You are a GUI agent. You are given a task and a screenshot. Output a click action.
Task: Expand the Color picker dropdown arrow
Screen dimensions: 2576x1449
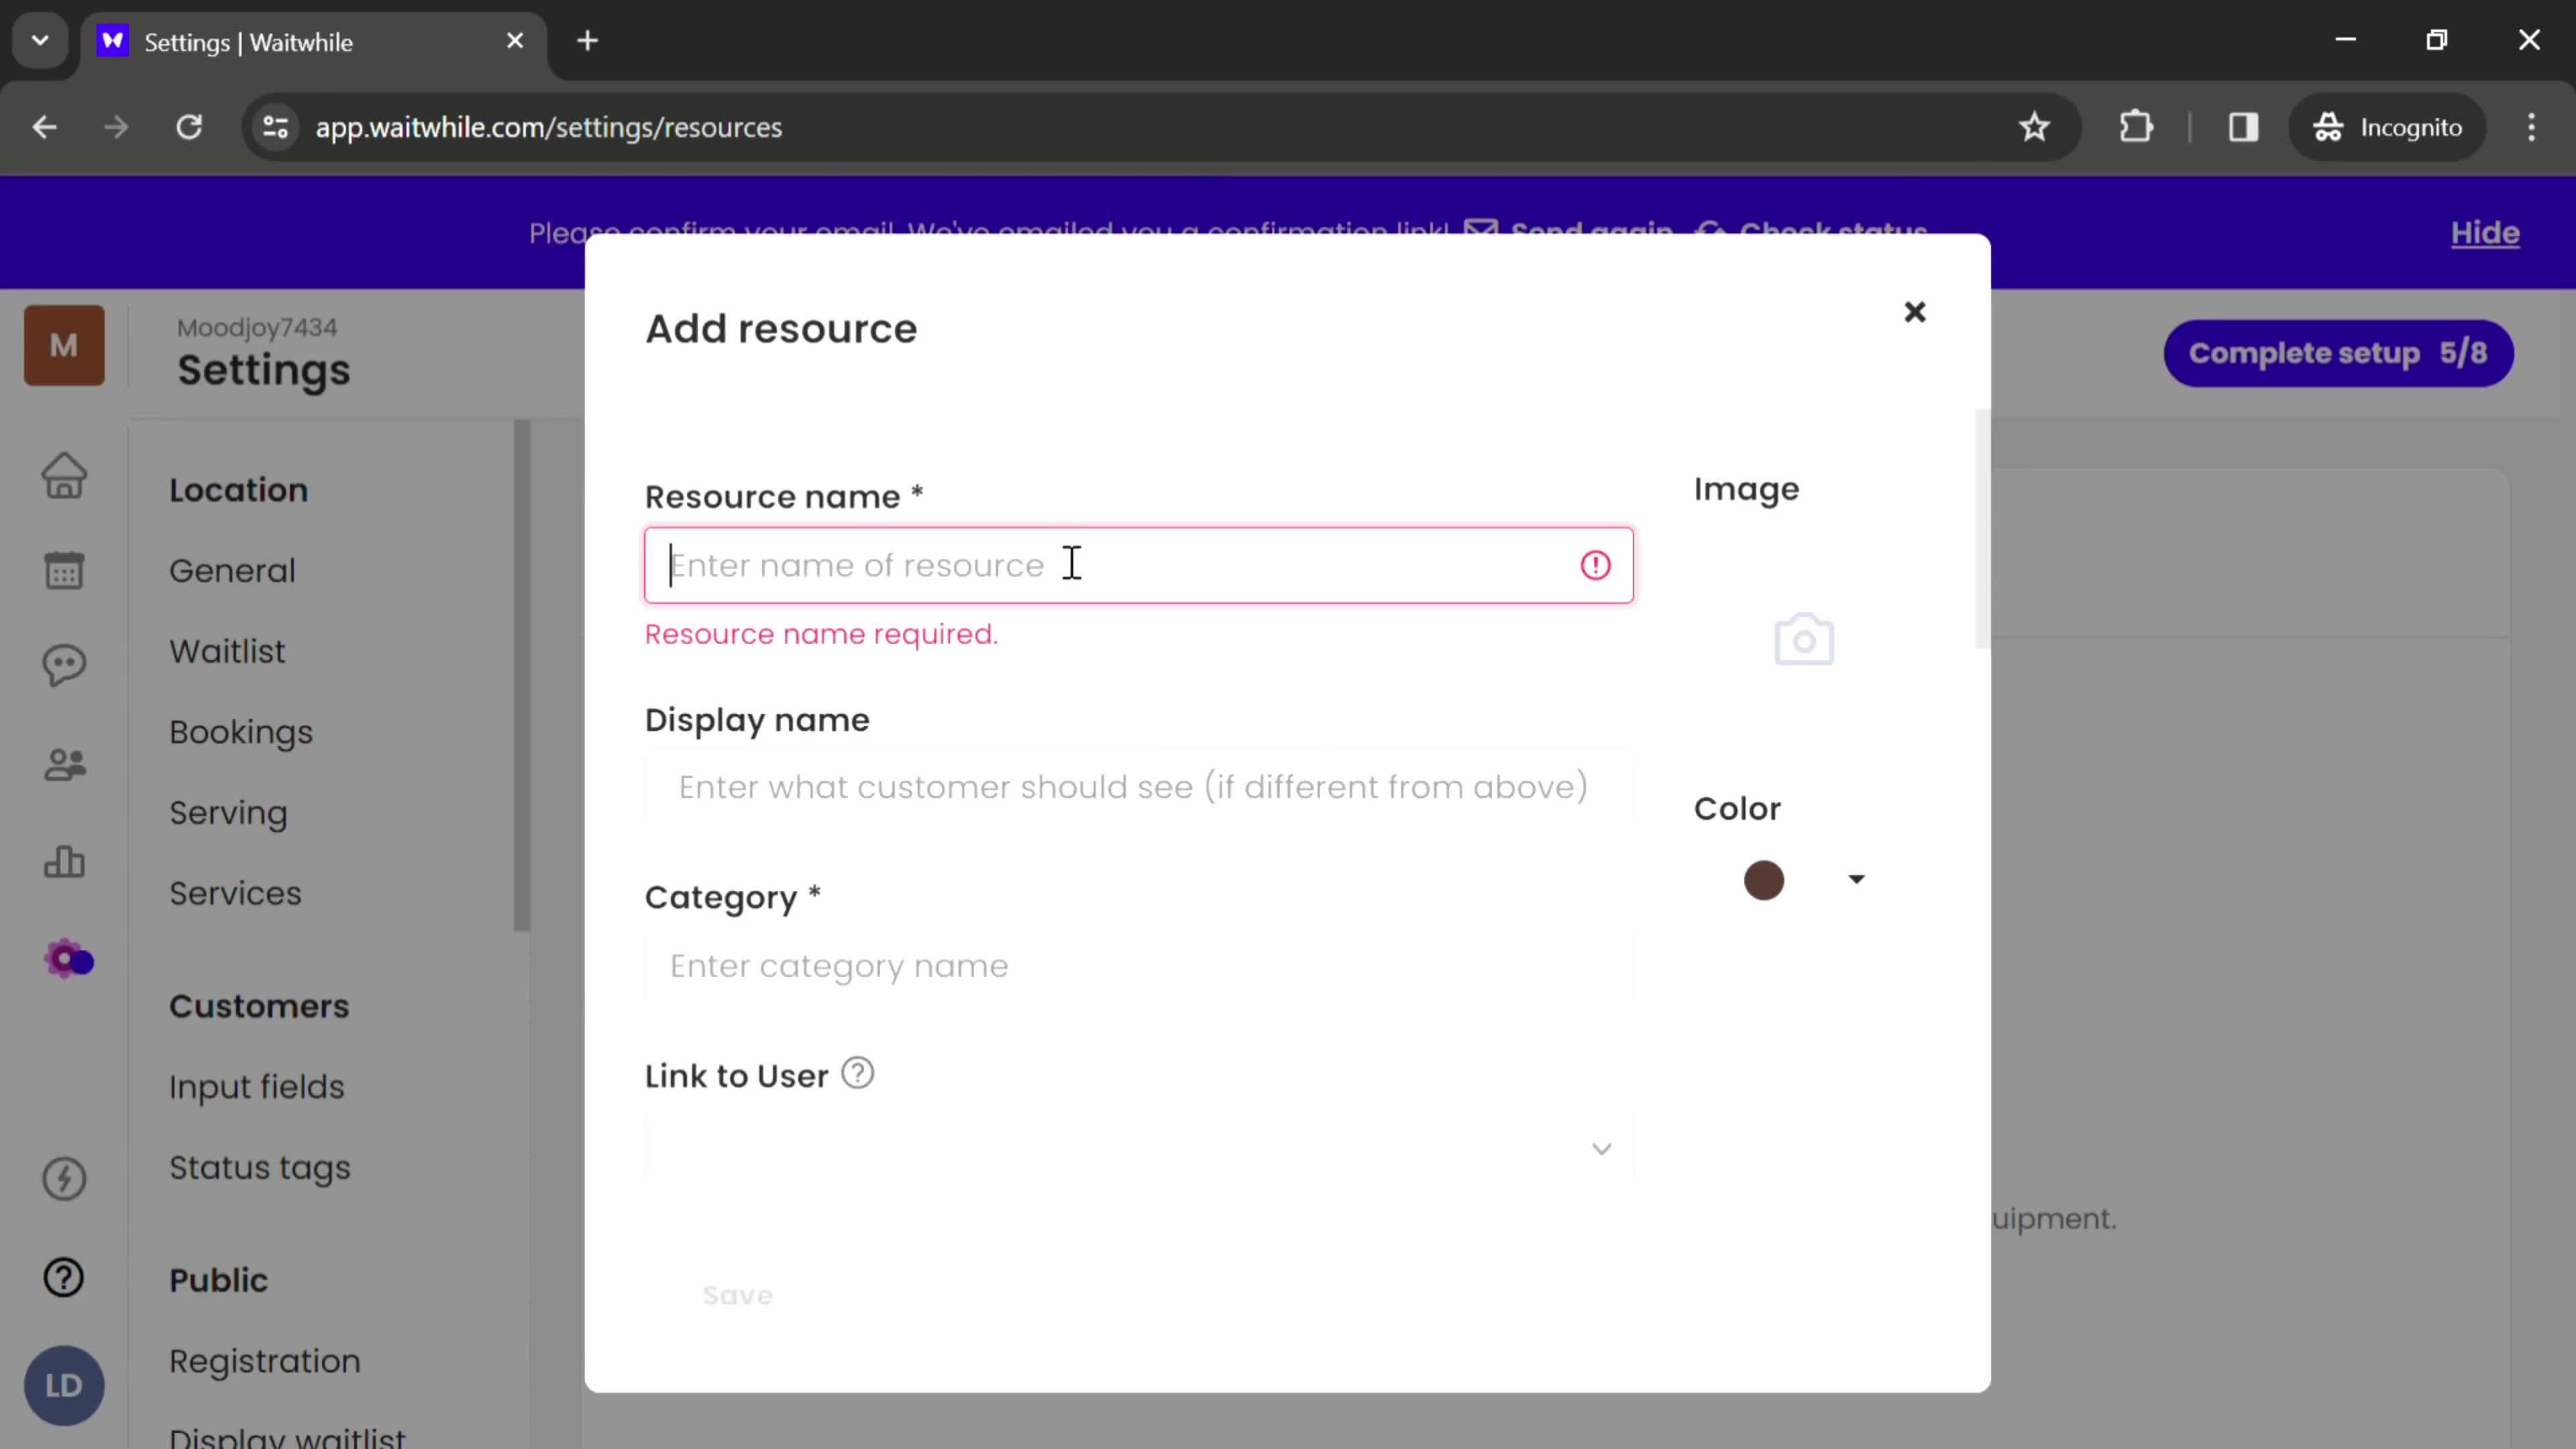click(x=1856, y=879)
